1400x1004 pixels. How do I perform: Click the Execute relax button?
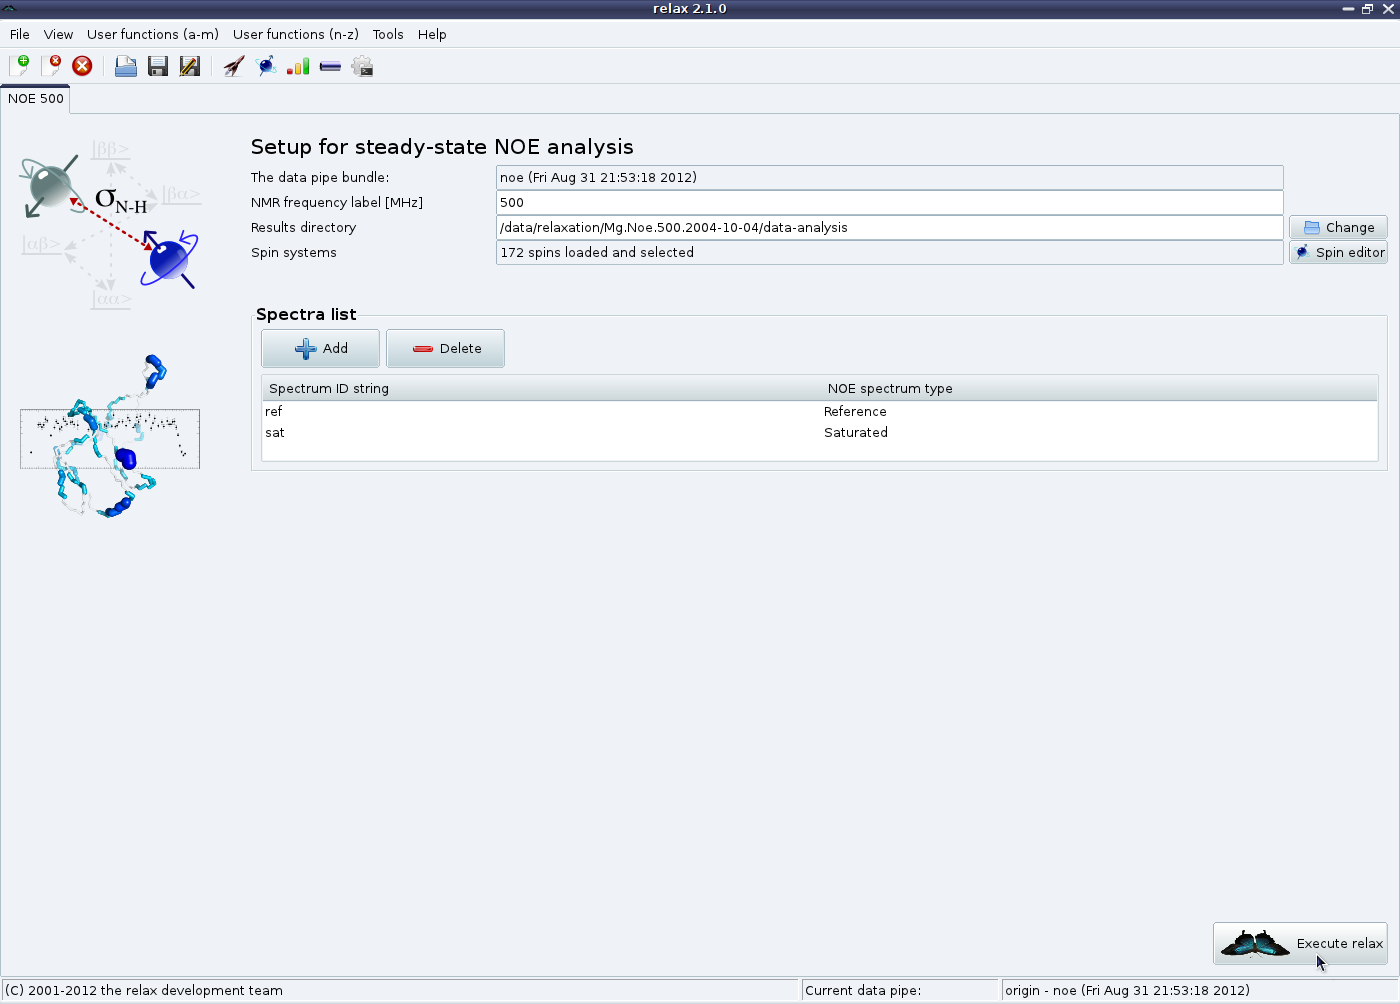1300,944
